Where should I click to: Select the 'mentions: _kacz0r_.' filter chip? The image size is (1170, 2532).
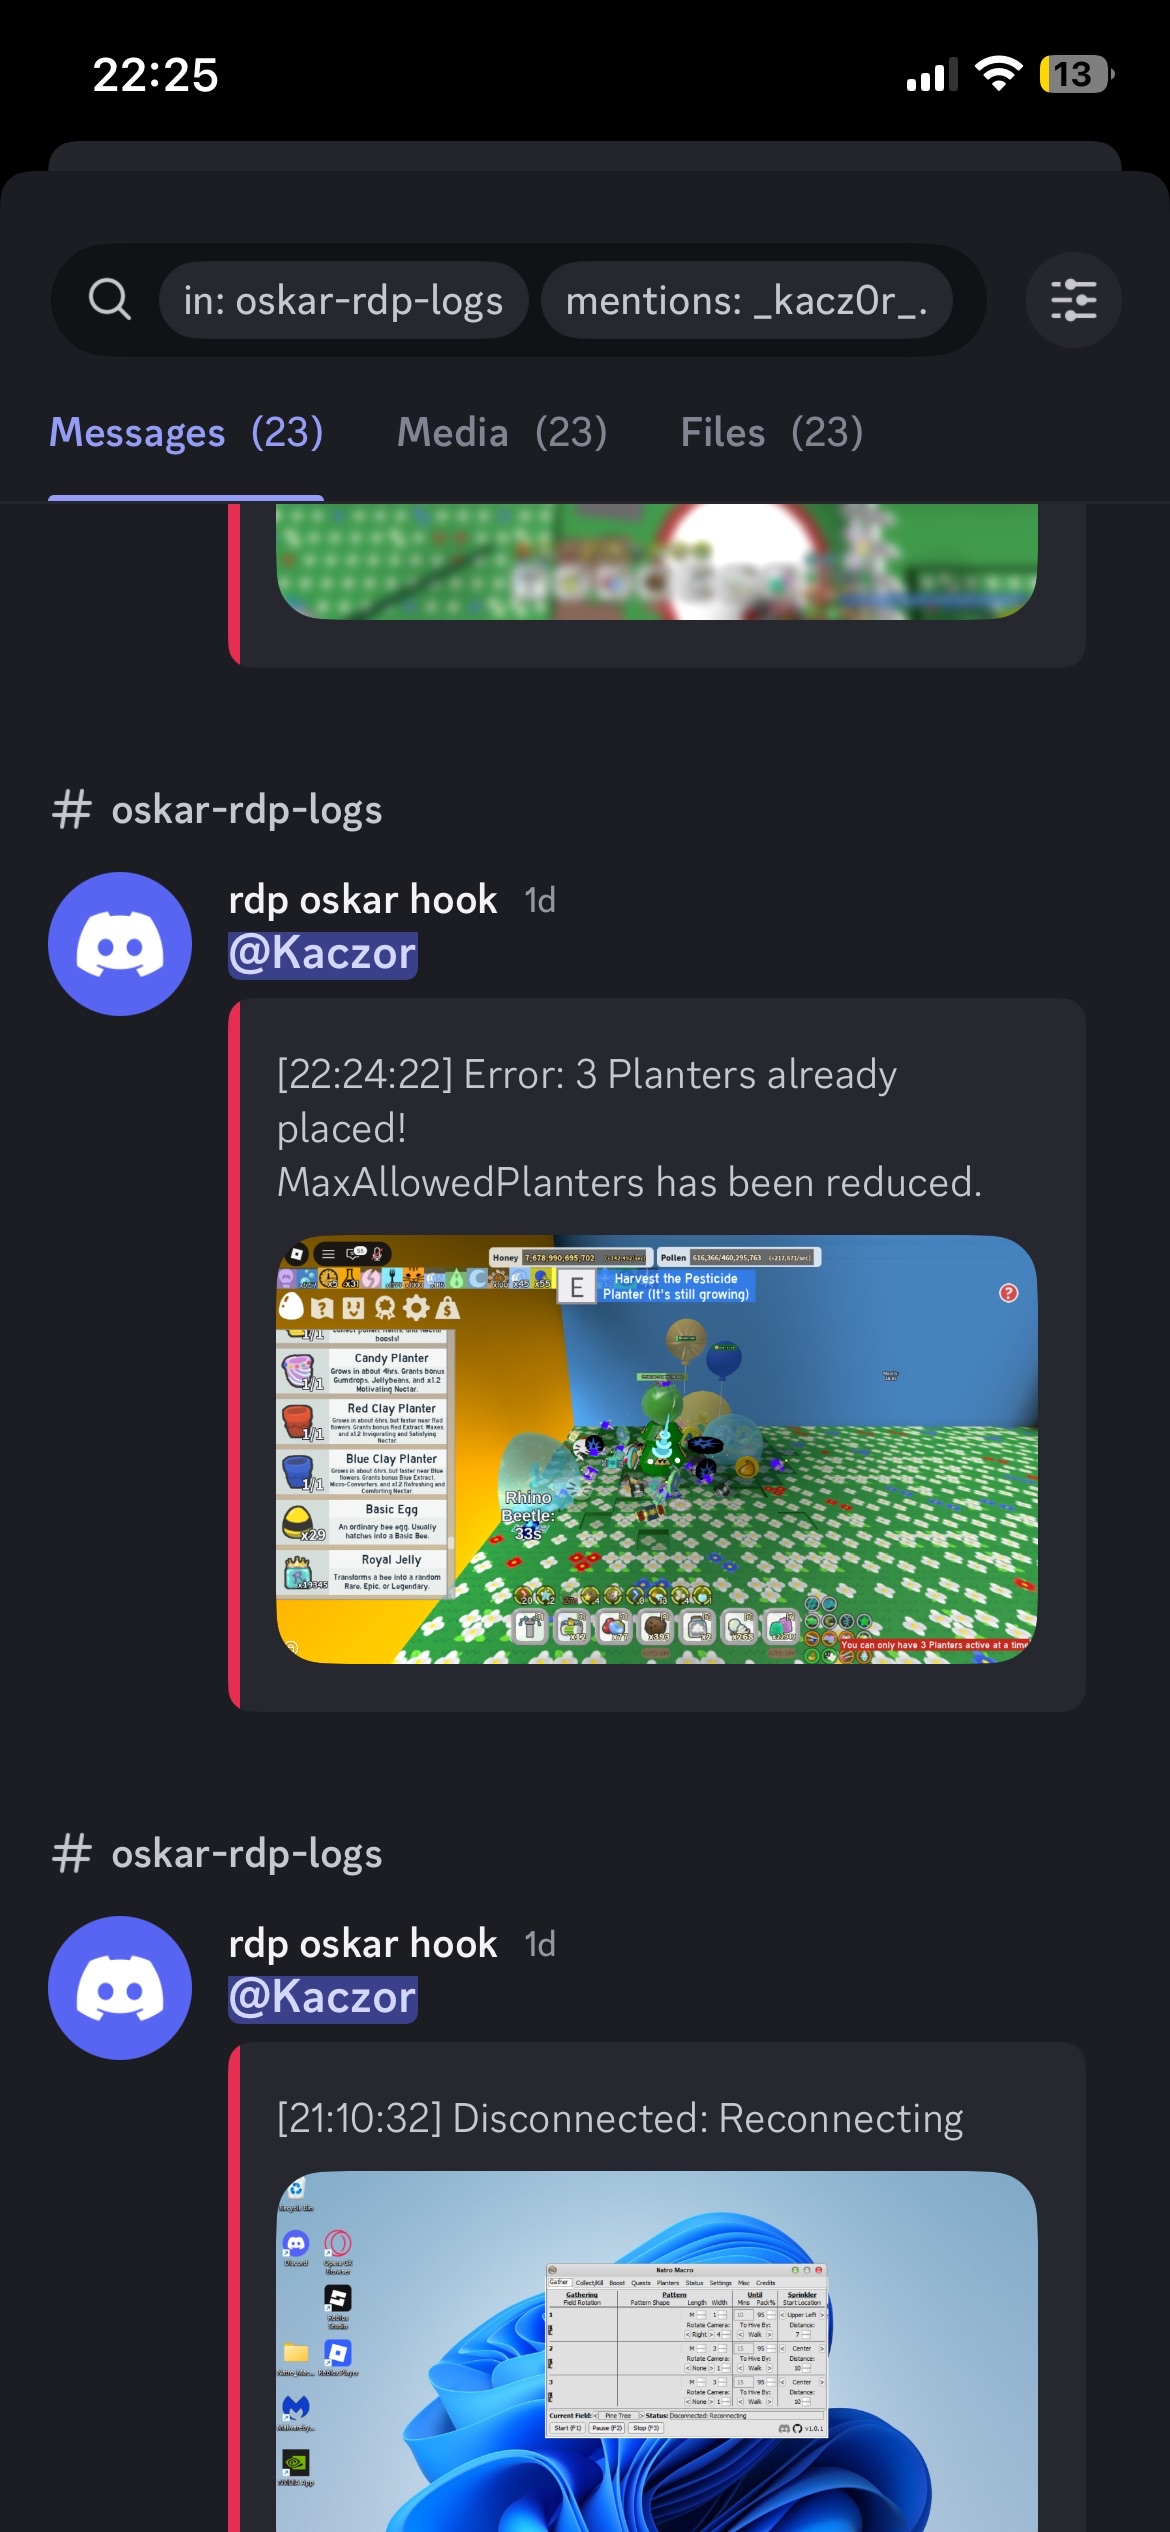[x=747, y=300]
